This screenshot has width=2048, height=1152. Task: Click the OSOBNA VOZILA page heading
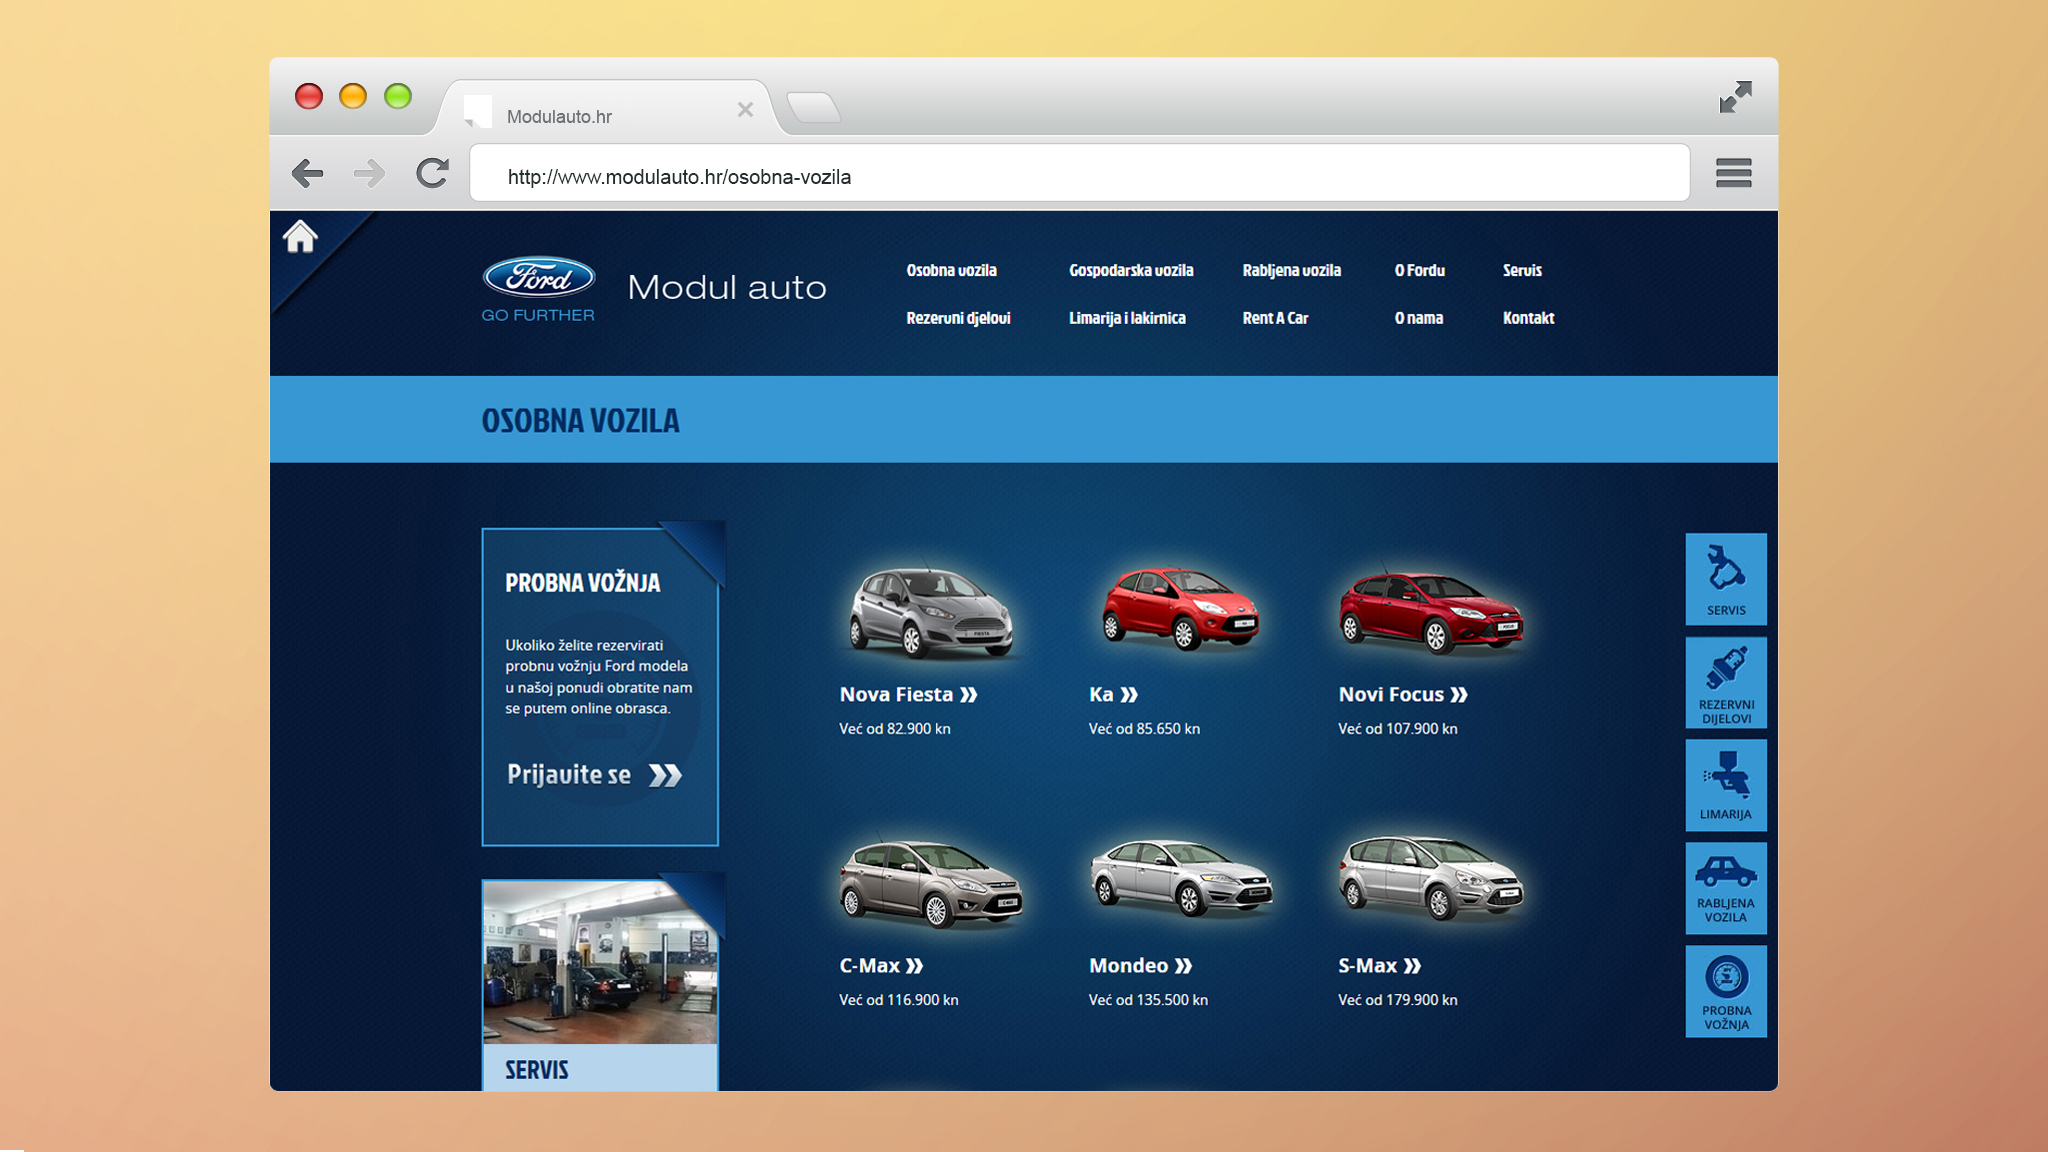[x=580, y=420]
